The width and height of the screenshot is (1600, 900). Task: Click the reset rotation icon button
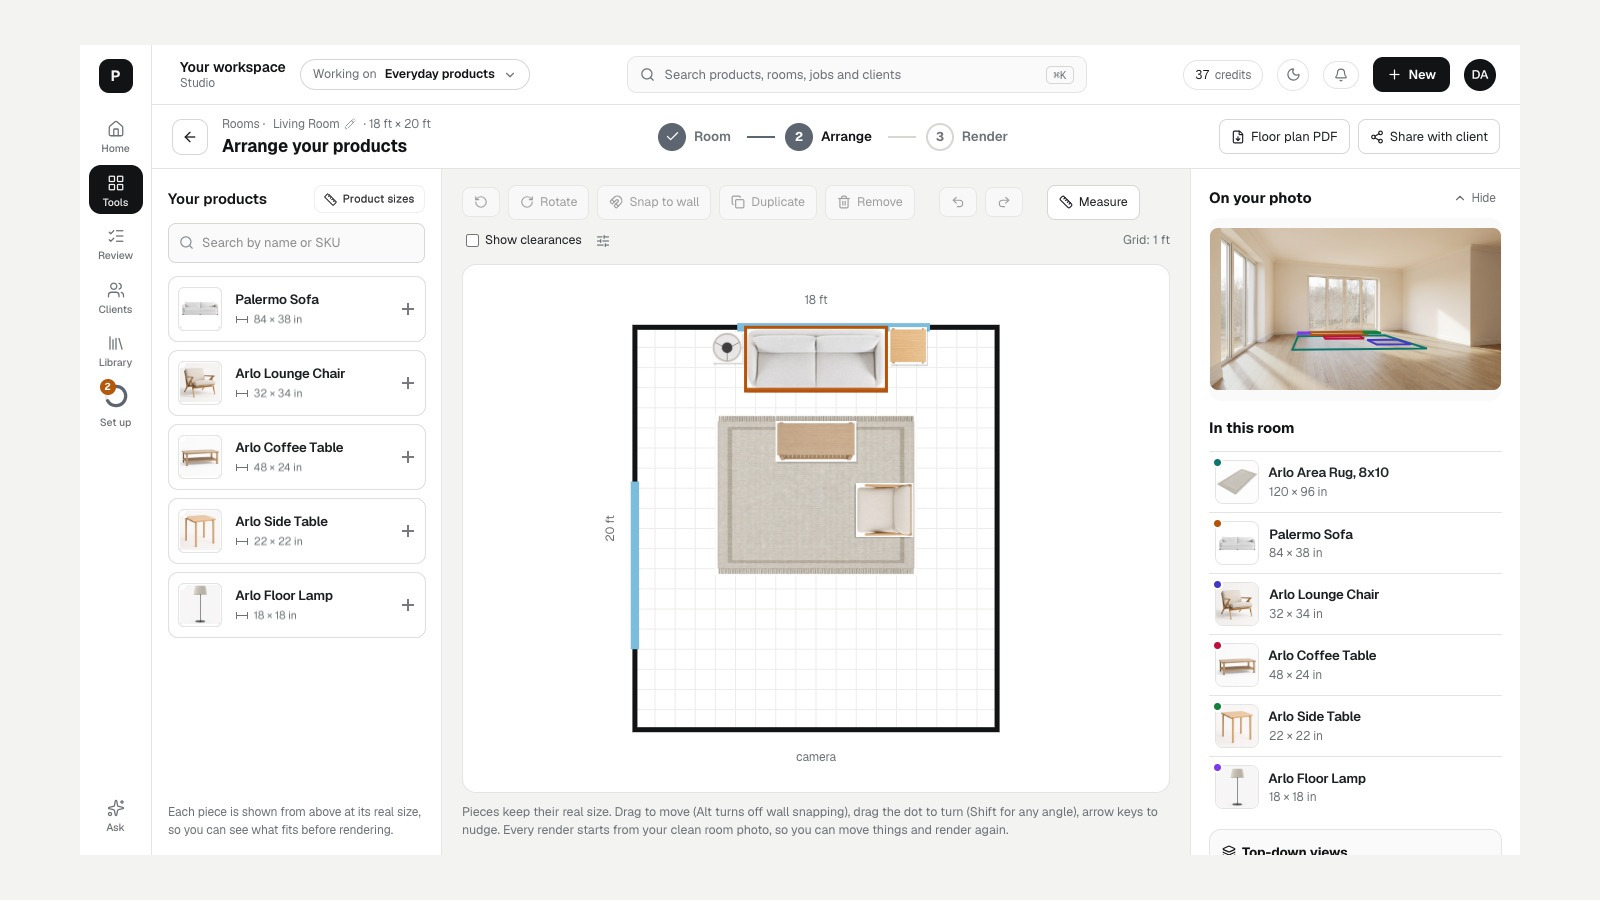(481, 202)
